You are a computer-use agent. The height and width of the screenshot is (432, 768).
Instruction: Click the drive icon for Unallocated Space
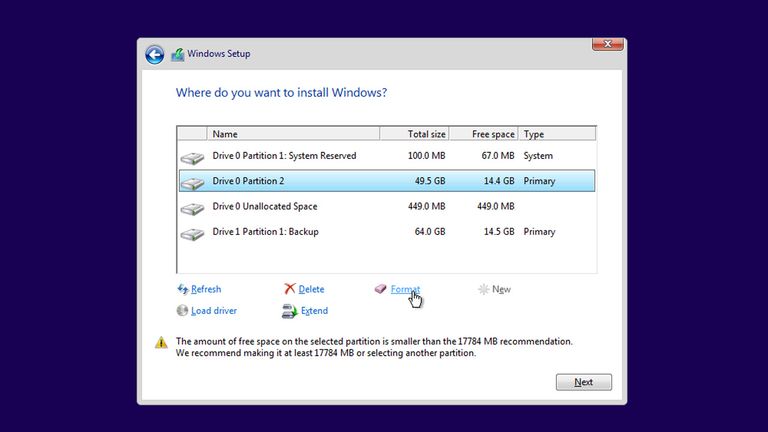coord(192,208)
